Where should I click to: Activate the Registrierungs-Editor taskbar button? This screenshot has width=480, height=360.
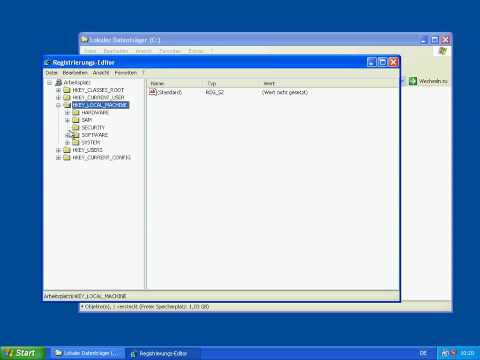coord(162,354)
